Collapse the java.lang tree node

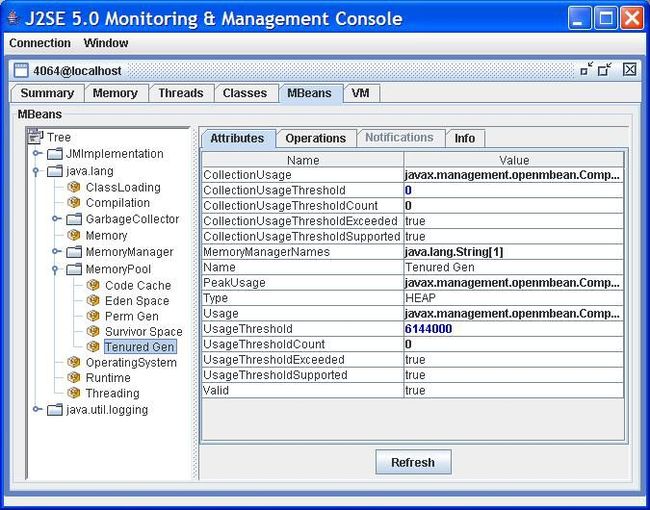(x=36, y=171)
